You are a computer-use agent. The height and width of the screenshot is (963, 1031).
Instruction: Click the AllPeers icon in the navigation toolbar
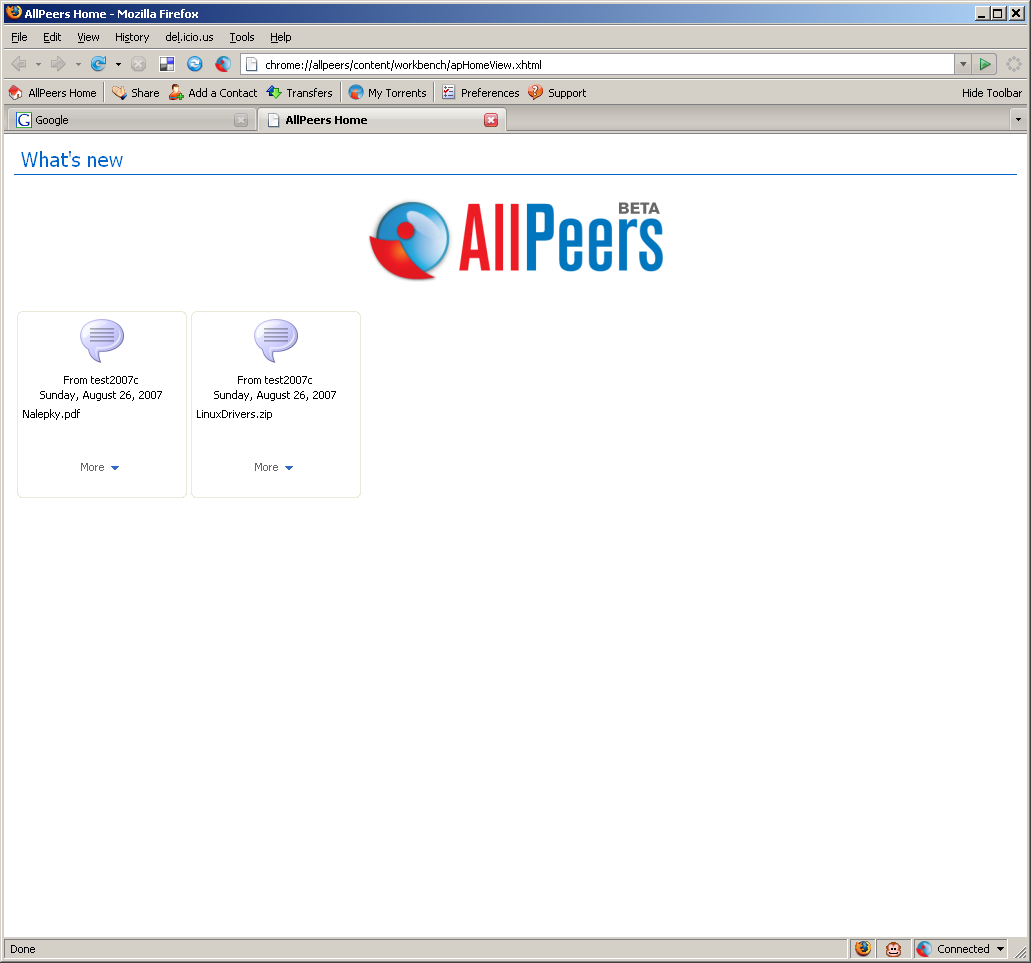pos(223,64)
